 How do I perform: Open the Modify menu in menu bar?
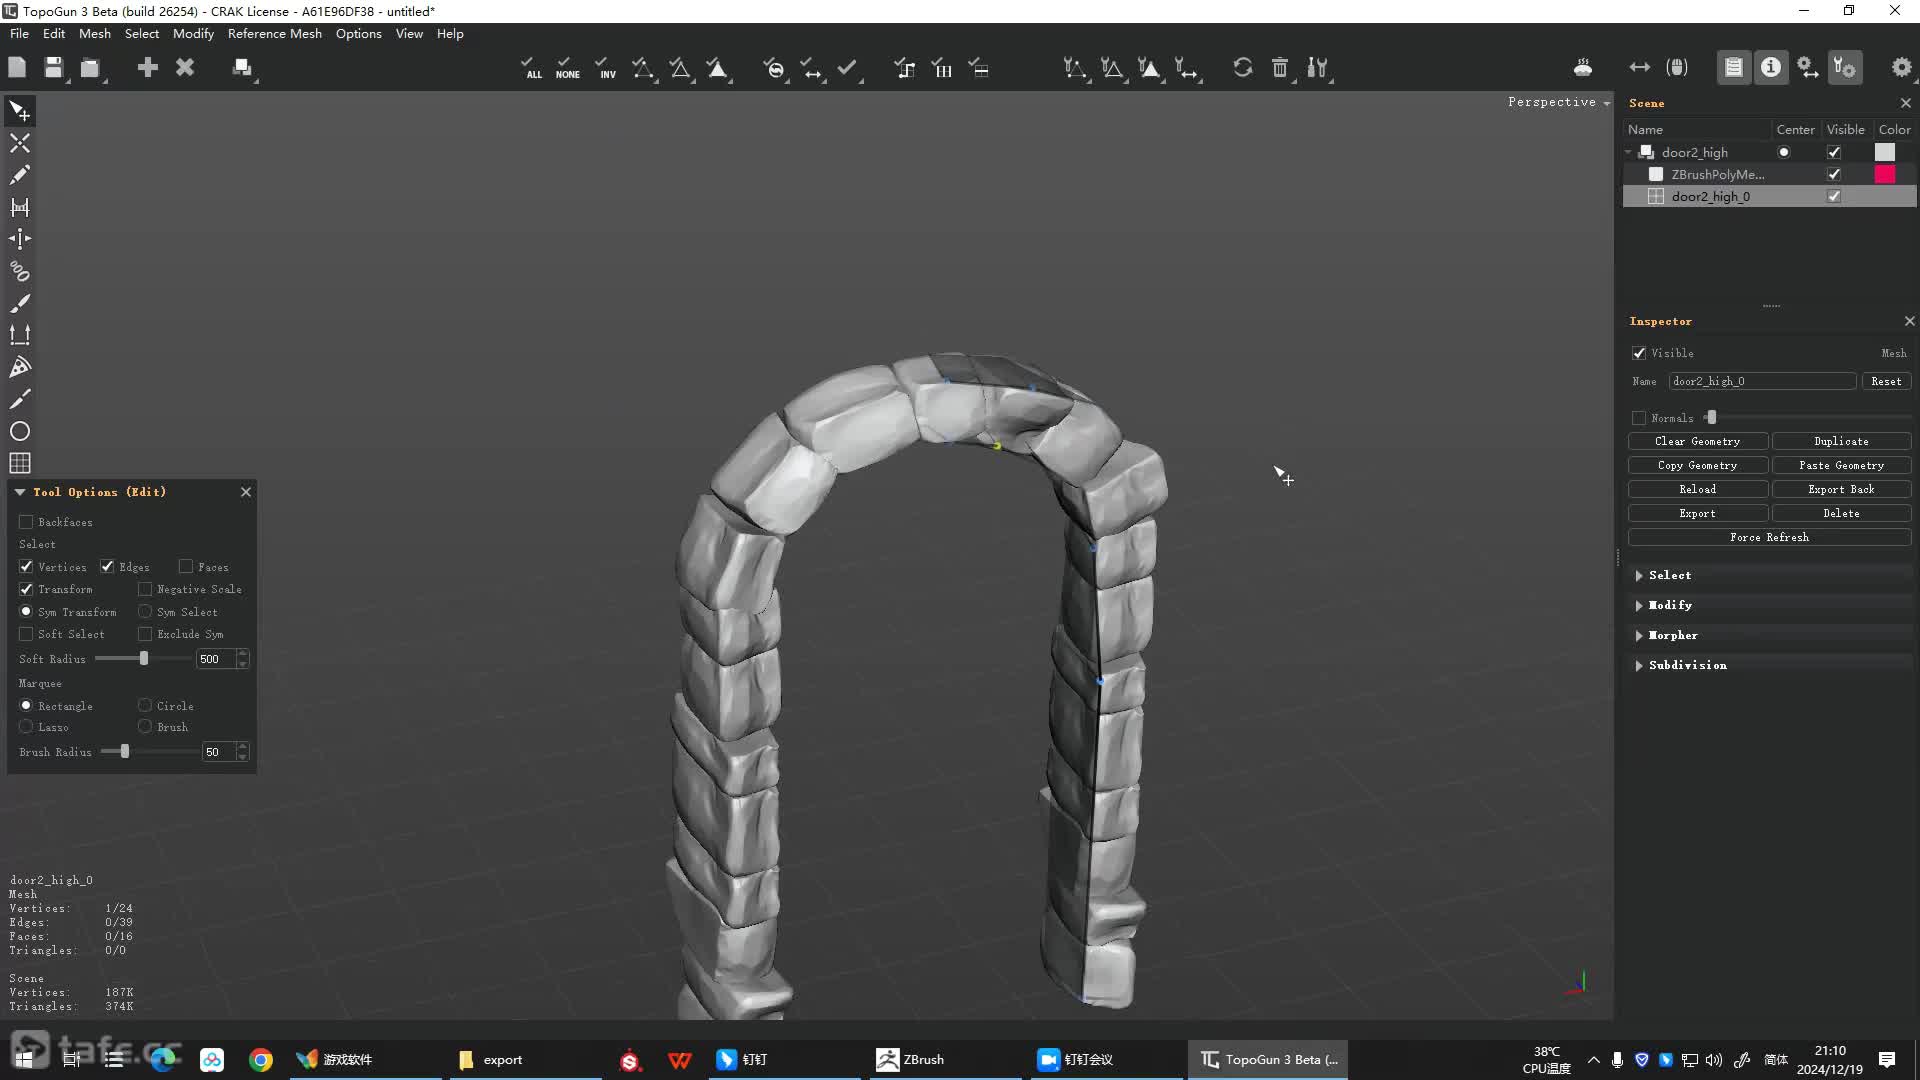click(x=193, y=33)
